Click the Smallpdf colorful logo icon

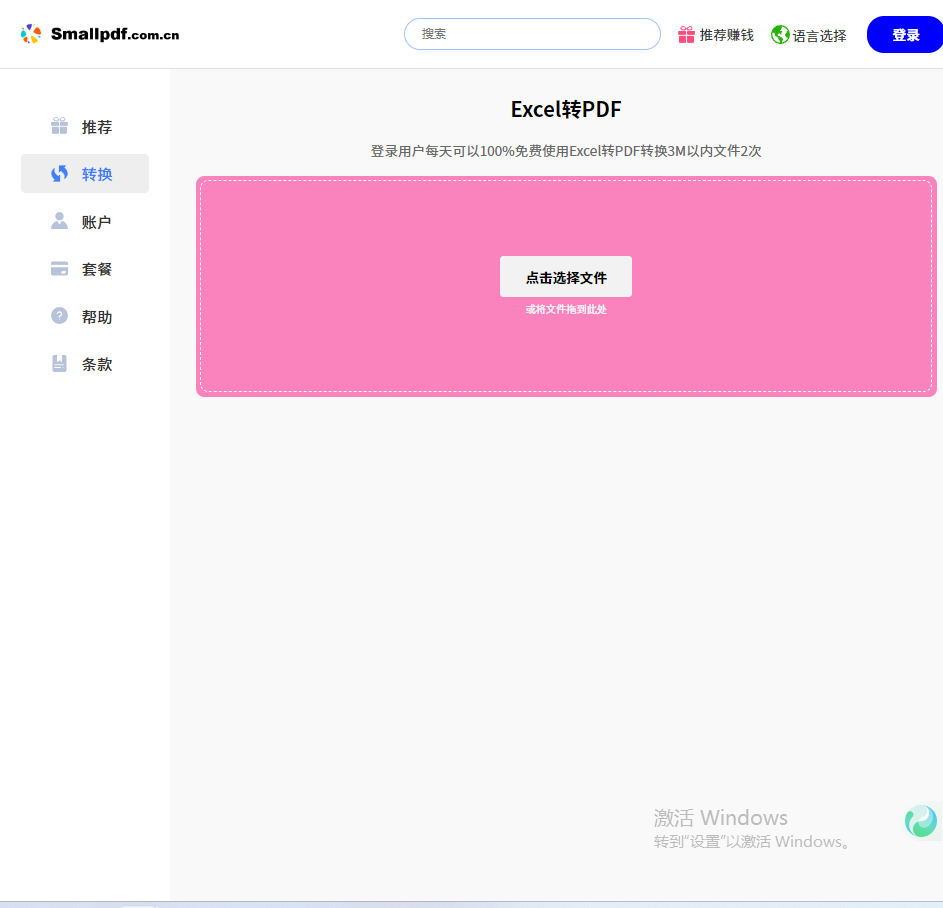pos(31,34)
